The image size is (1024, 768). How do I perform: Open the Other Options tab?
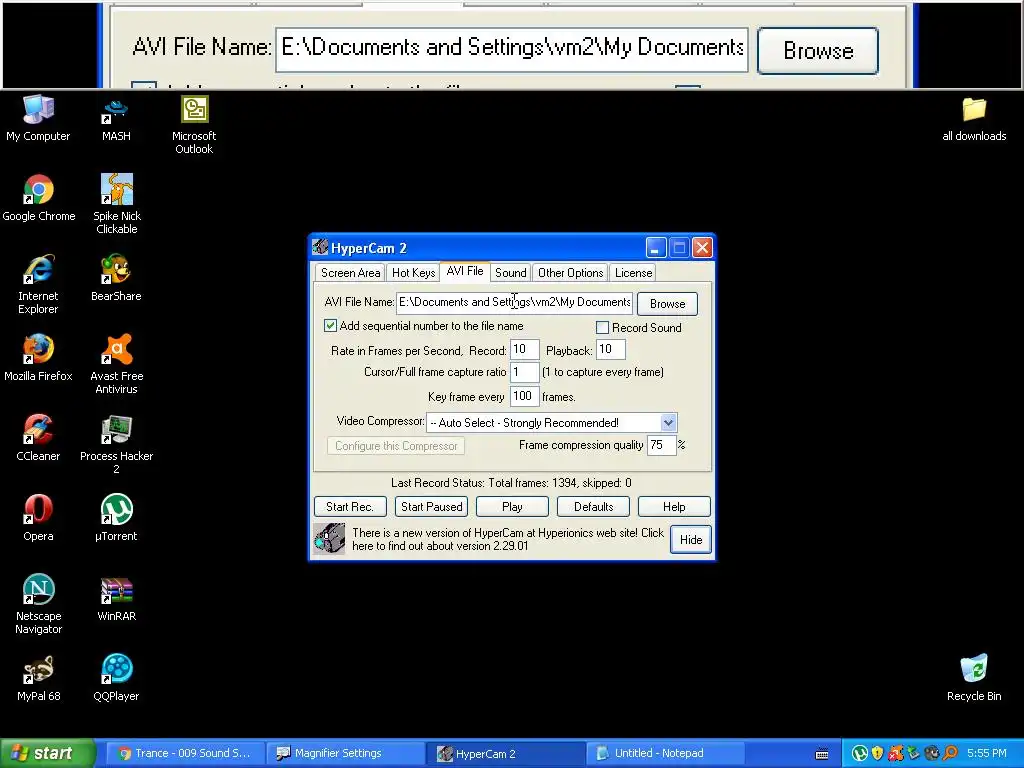pos(570,273)
